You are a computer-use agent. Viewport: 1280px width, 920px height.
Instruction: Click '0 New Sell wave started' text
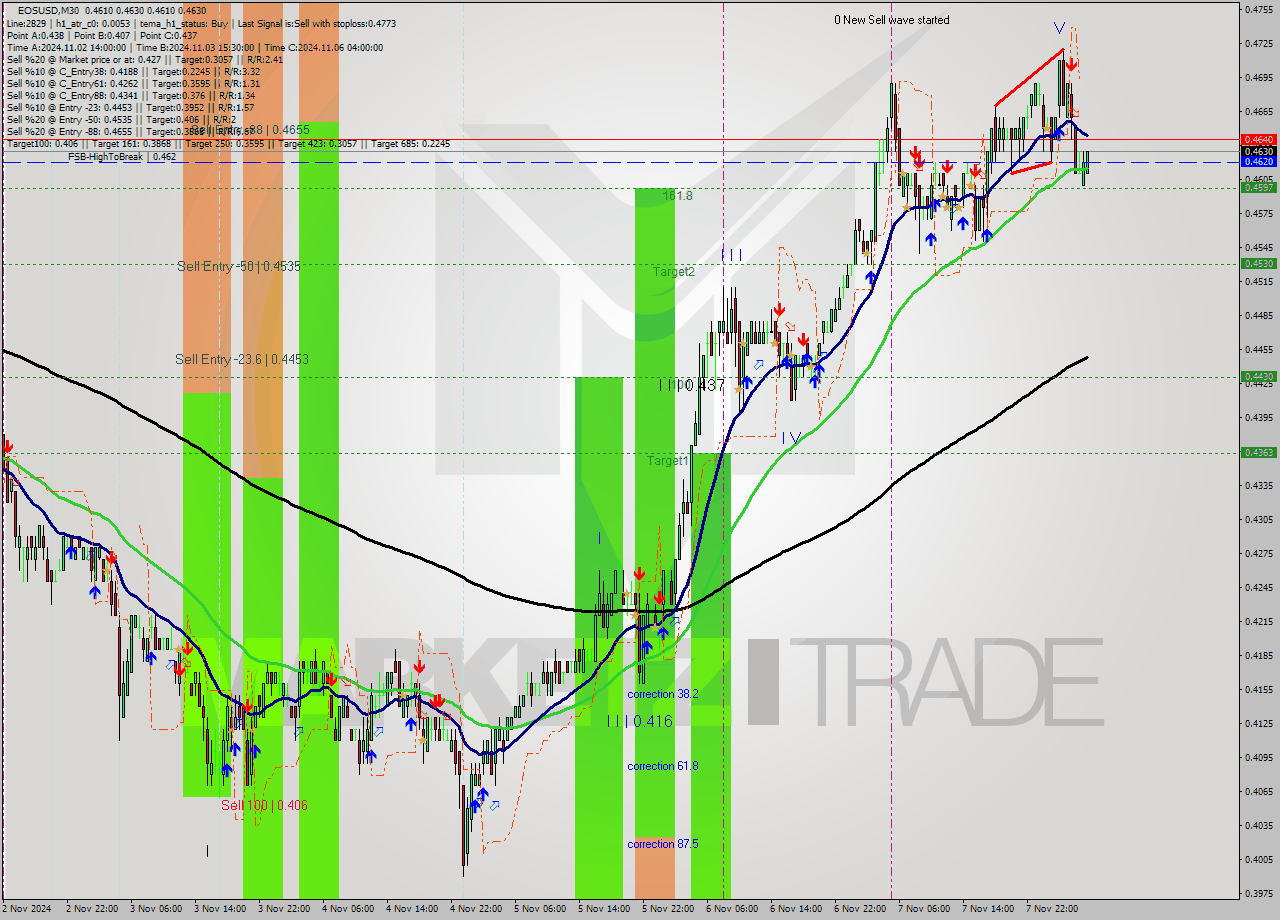tap(892, 20)
